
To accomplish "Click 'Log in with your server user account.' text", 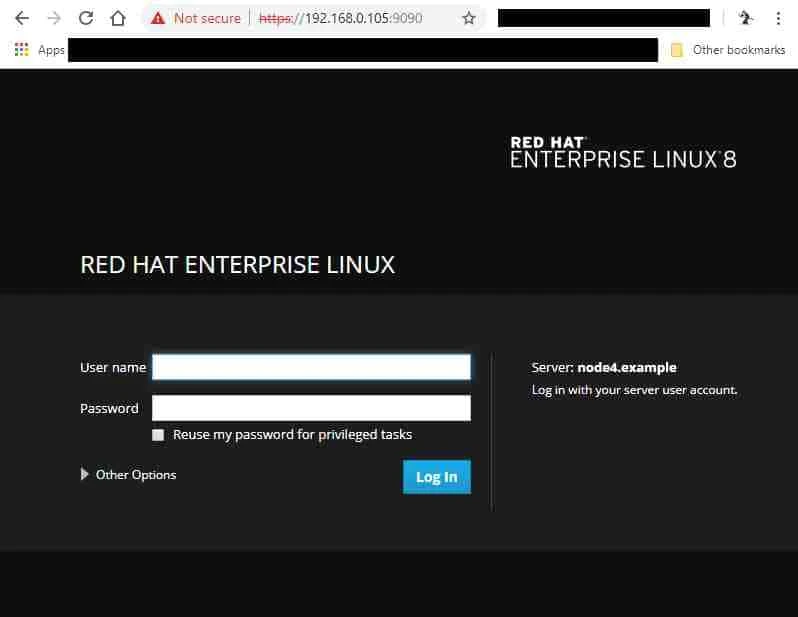I will click(634, 390).
